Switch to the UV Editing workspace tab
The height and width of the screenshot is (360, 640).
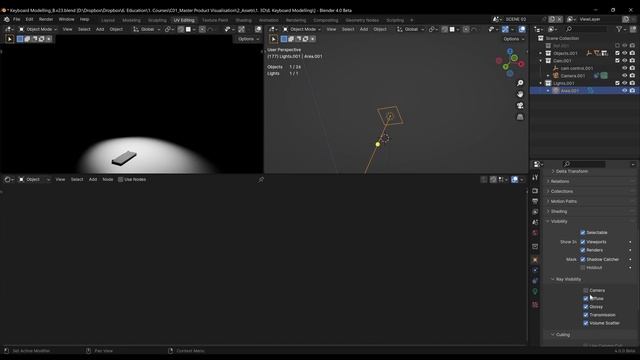(184, 20)
